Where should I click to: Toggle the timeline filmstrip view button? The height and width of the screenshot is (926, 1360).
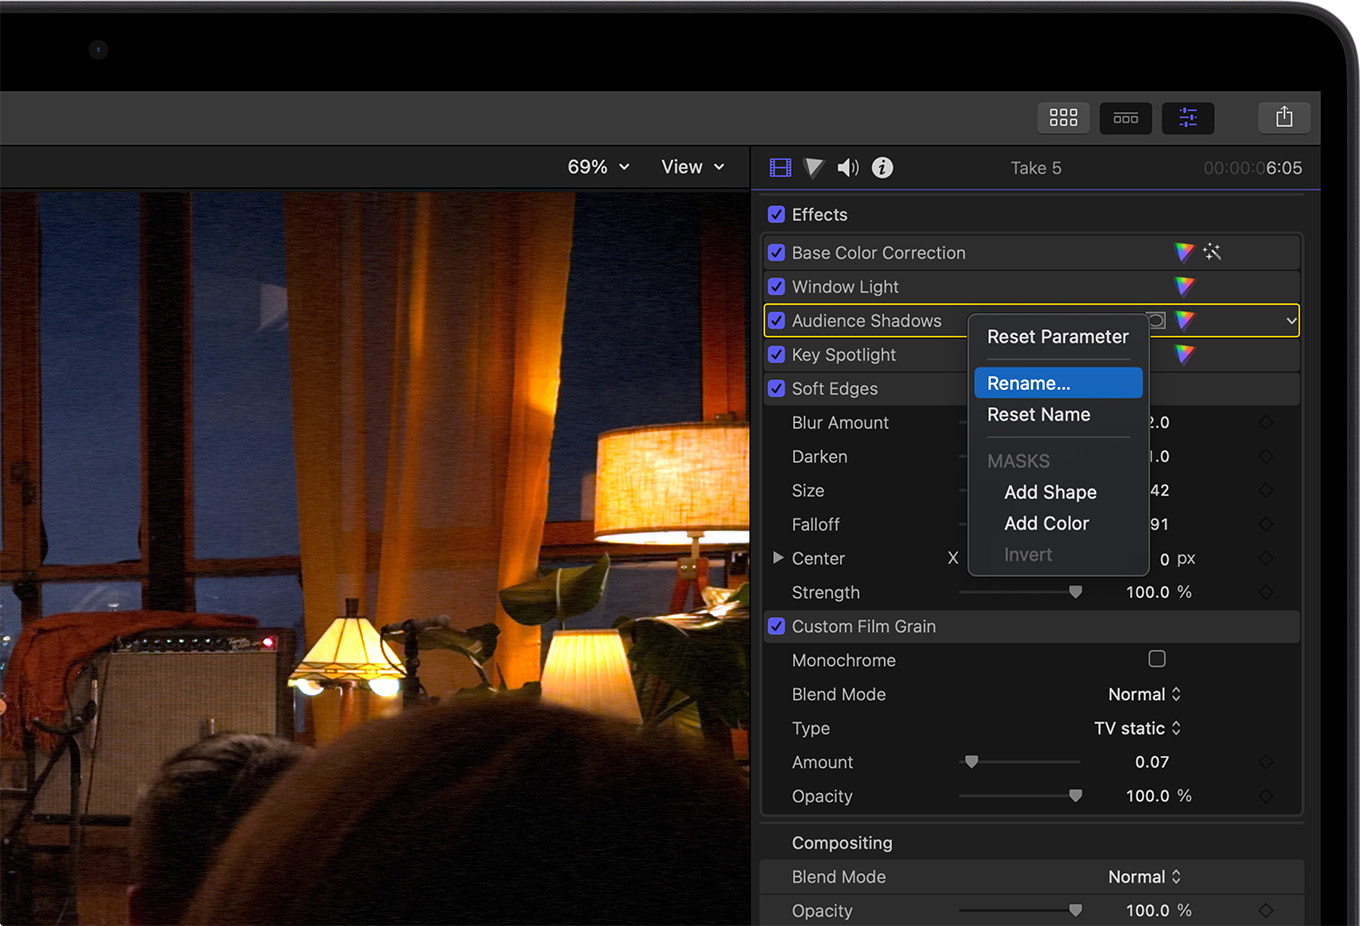[x=1126, y=118]
